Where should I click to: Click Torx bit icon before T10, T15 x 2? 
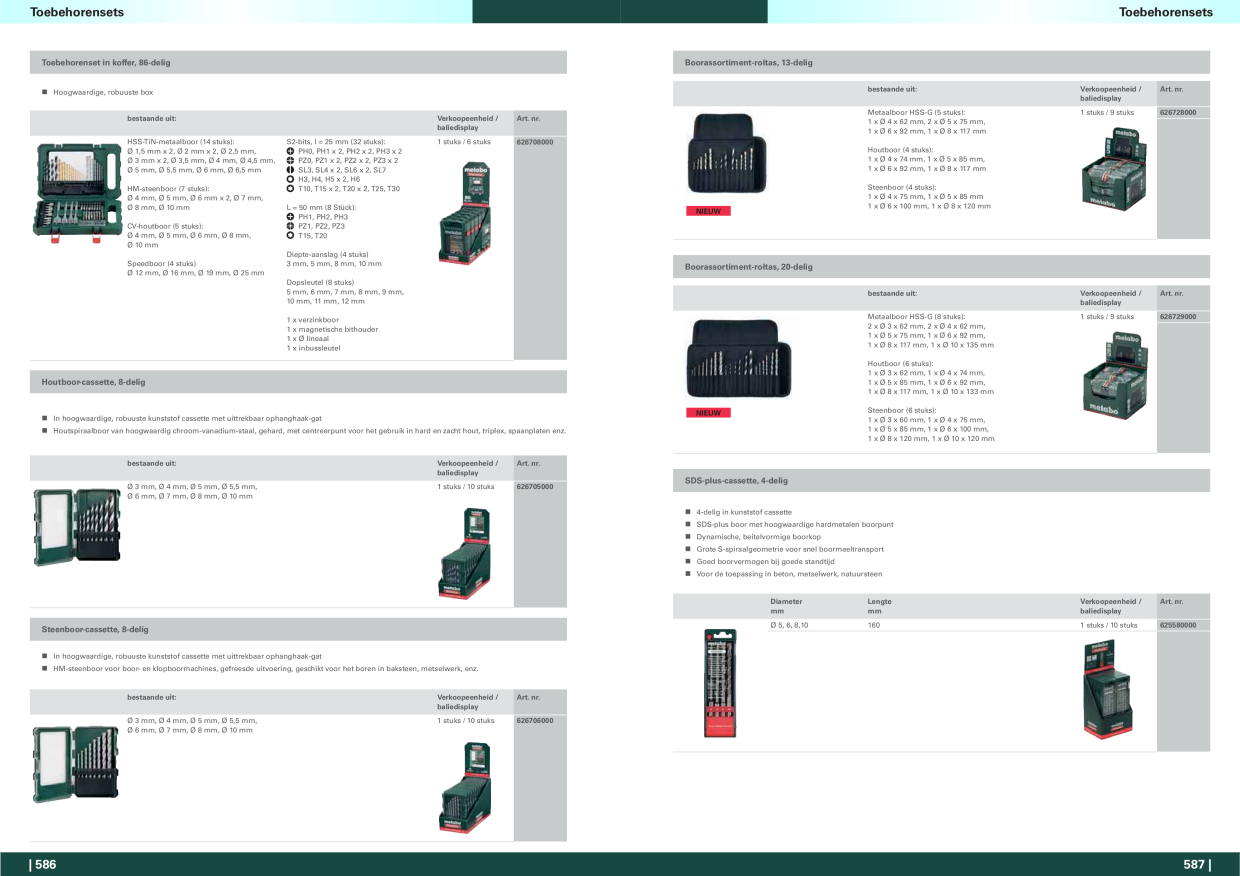[x=290, y=188]
